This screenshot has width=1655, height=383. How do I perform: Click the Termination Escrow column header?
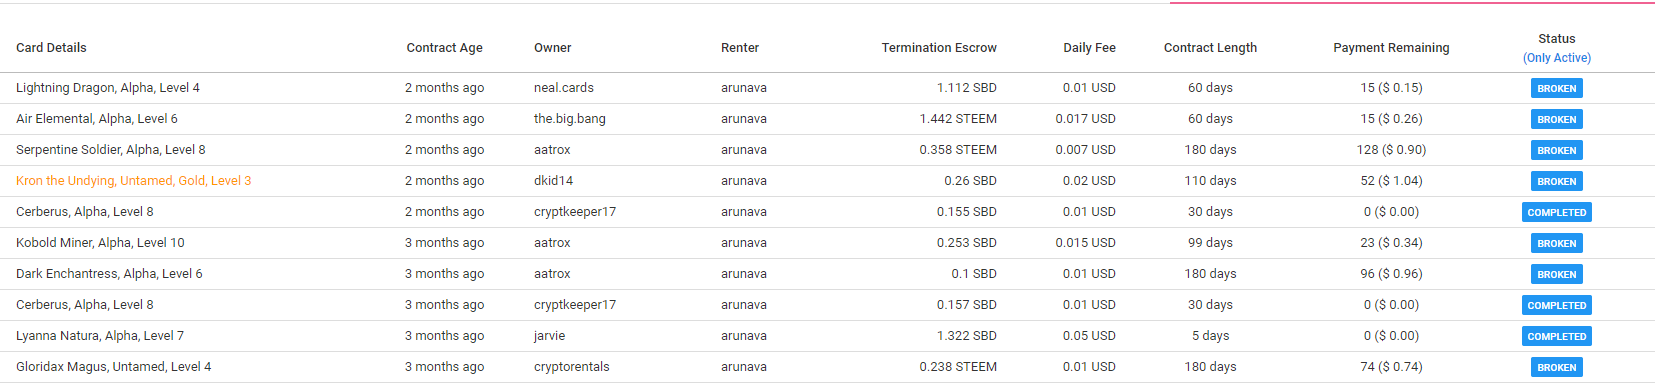point(939,48)
